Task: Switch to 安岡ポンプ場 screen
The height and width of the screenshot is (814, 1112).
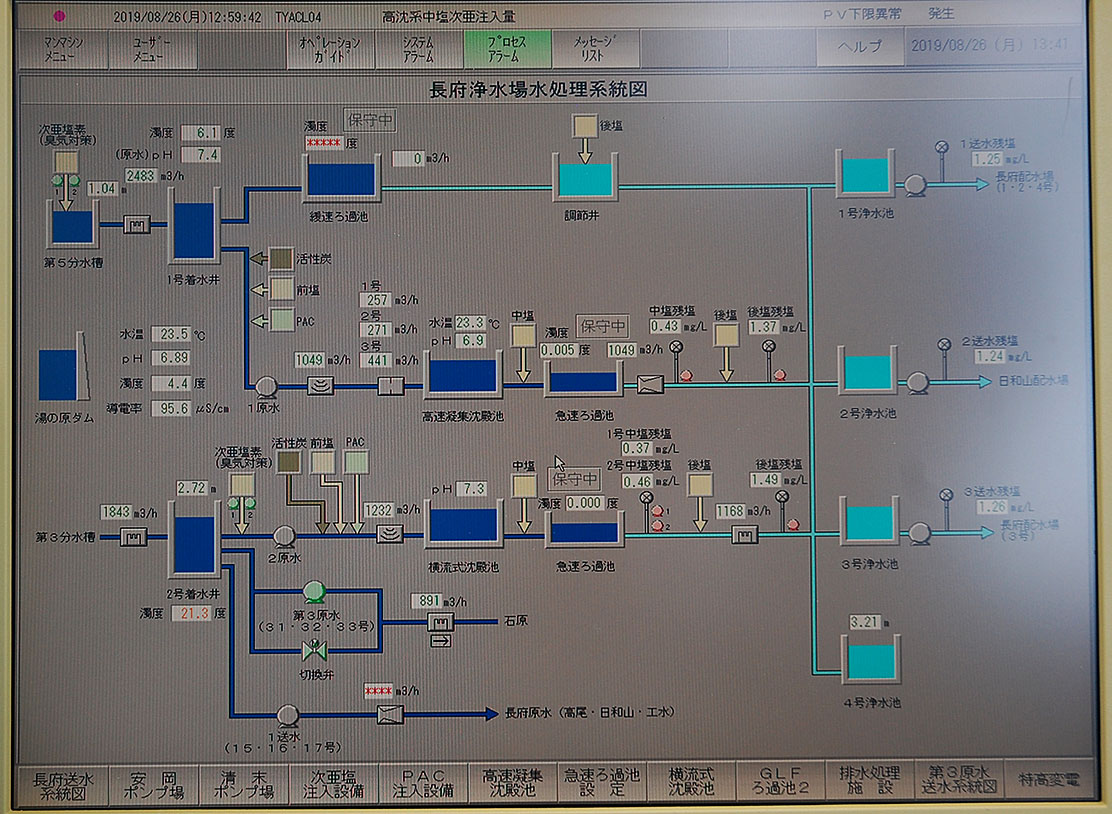Action: pyautogui.click(x=152, y=782)
